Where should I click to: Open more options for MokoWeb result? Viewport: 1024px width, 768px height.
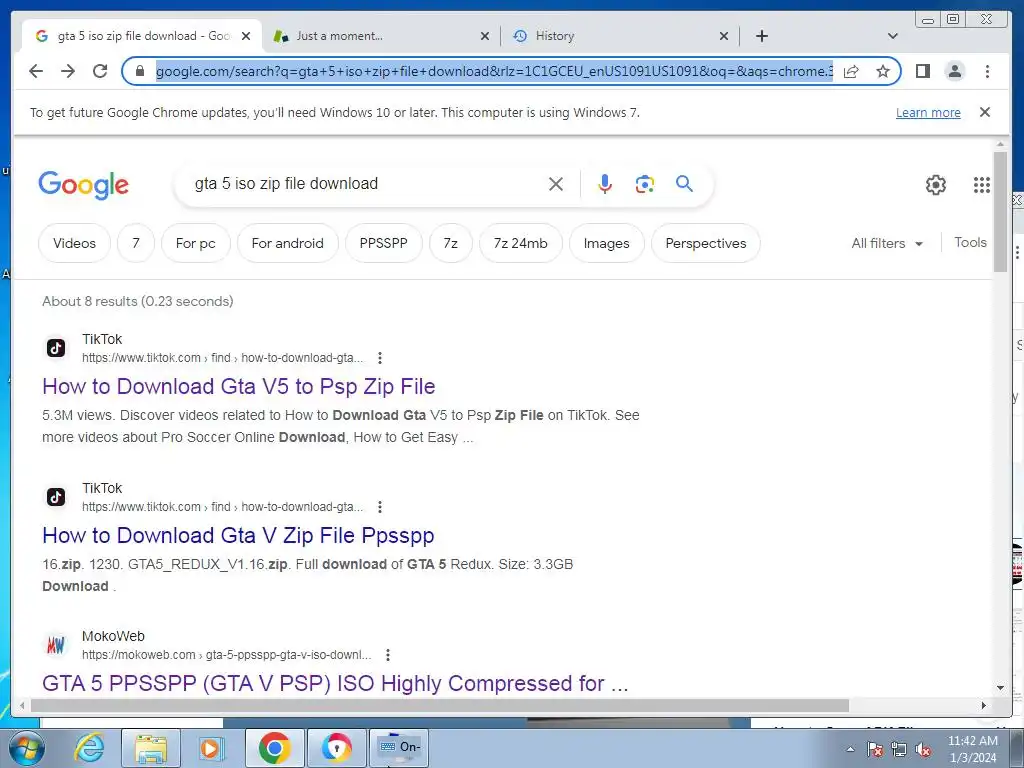pos(388,655)
